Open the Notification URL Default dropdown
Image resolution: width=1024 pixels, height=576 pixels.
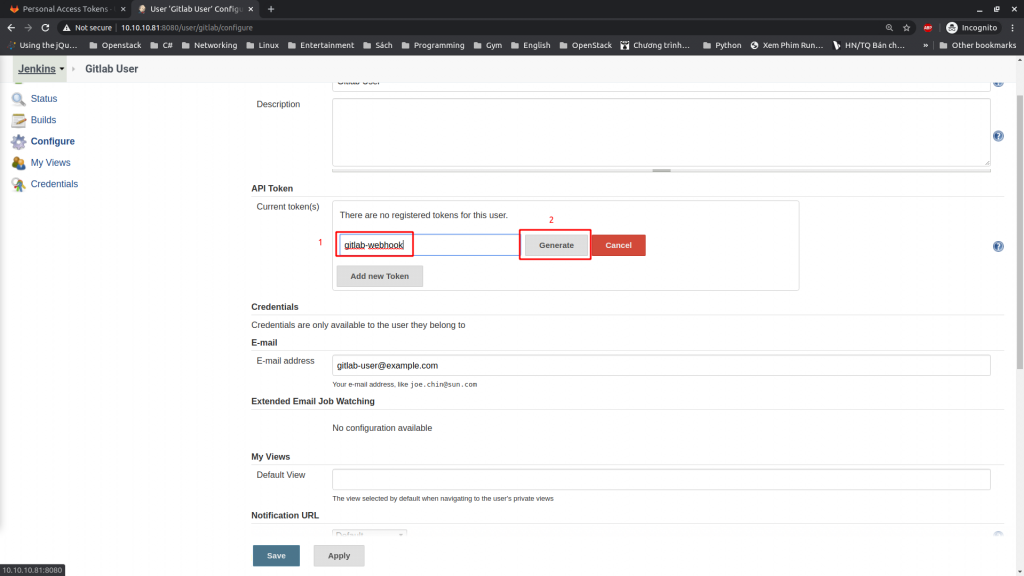370,534
